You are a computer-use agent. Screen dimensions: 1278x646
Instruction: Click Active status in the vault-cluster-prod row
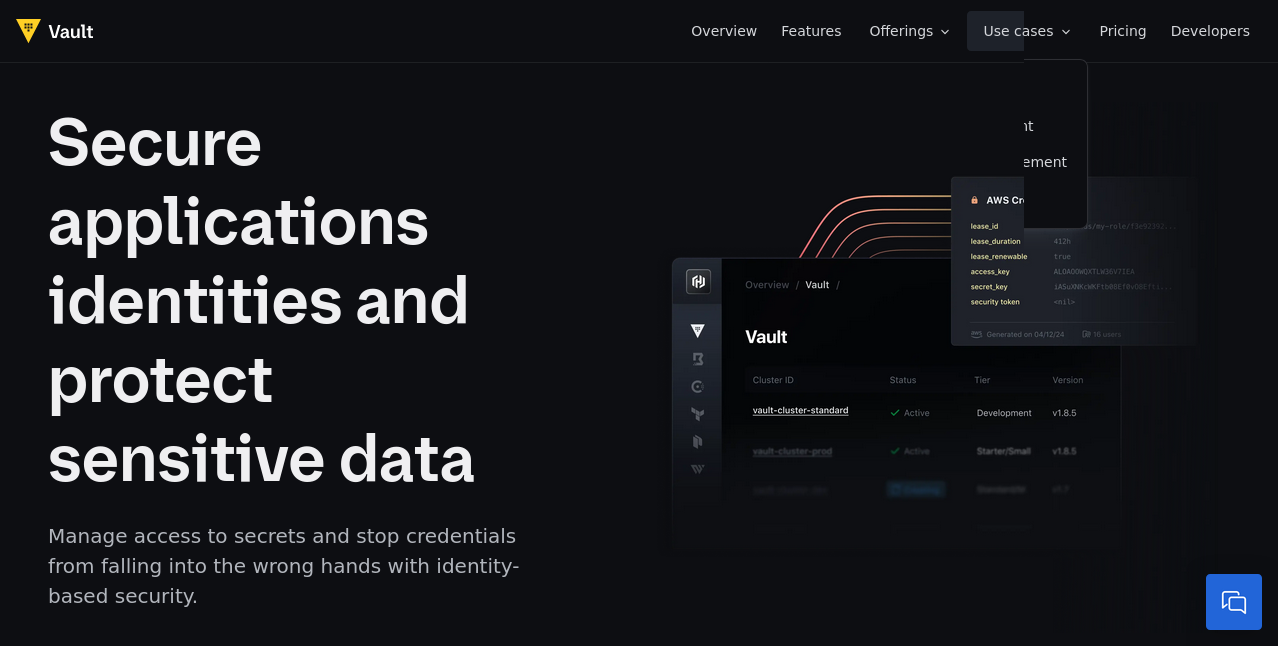tap(917, 451)
